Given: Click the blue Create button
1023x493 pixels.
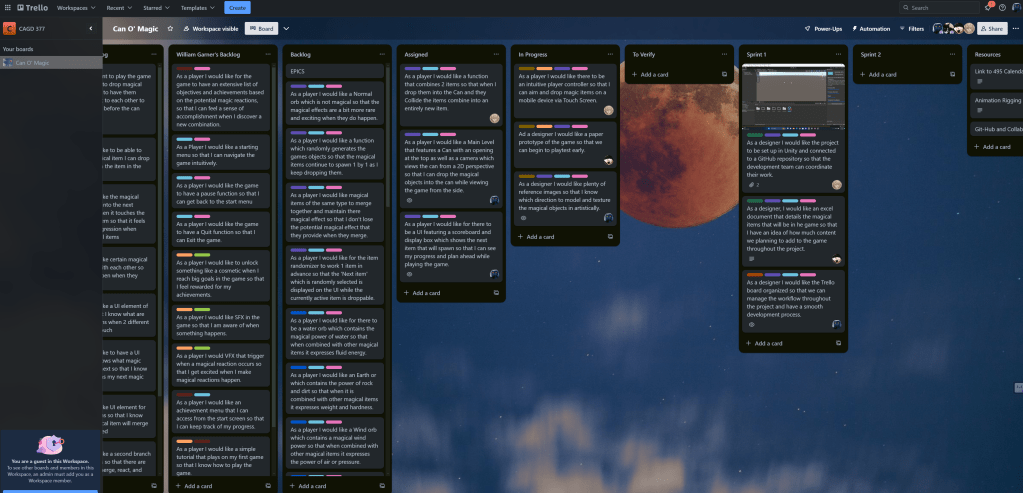Looking at the screenshot, I should pos(237,7).
